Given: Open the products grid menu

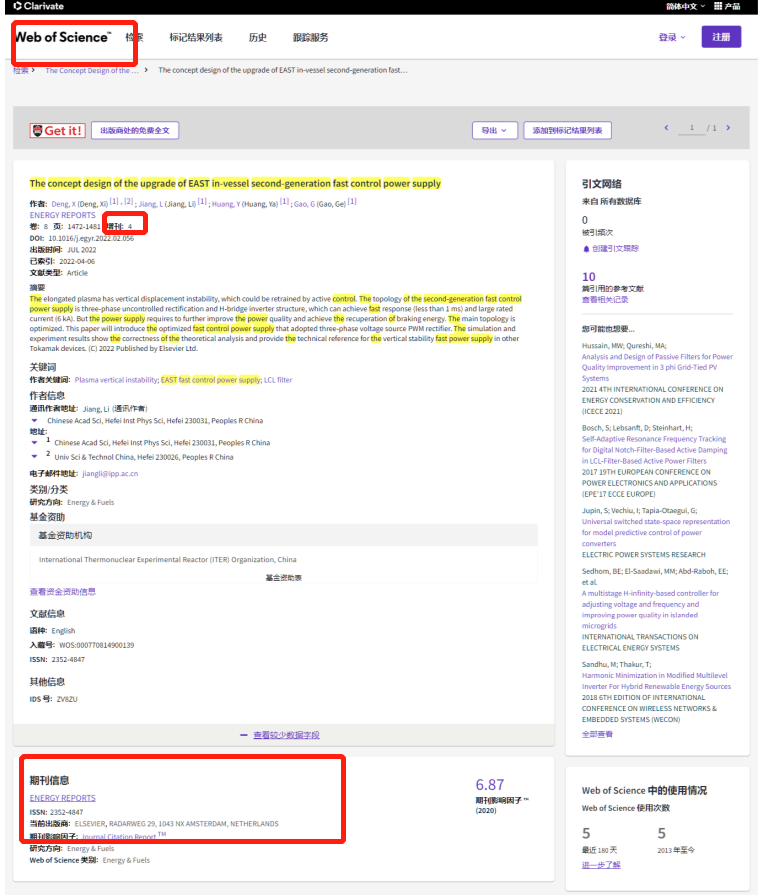Looking at the screenshot, I should (727, 6).
